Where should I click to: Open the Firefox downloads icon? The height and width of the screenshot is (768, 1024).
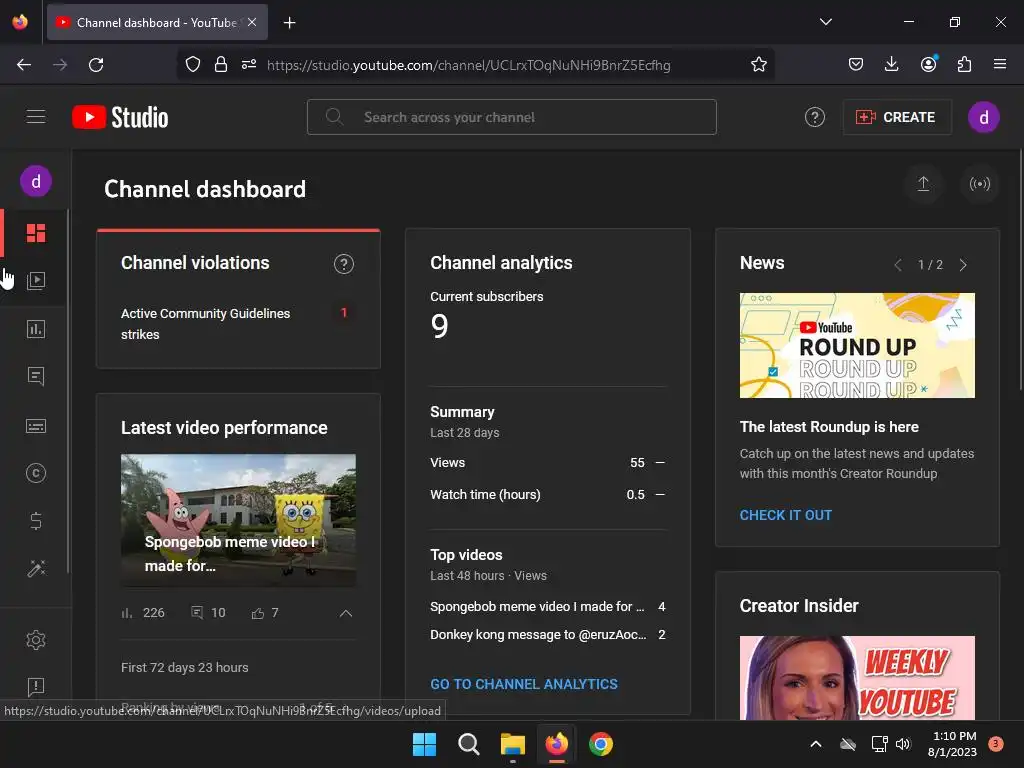coord(891,64)
